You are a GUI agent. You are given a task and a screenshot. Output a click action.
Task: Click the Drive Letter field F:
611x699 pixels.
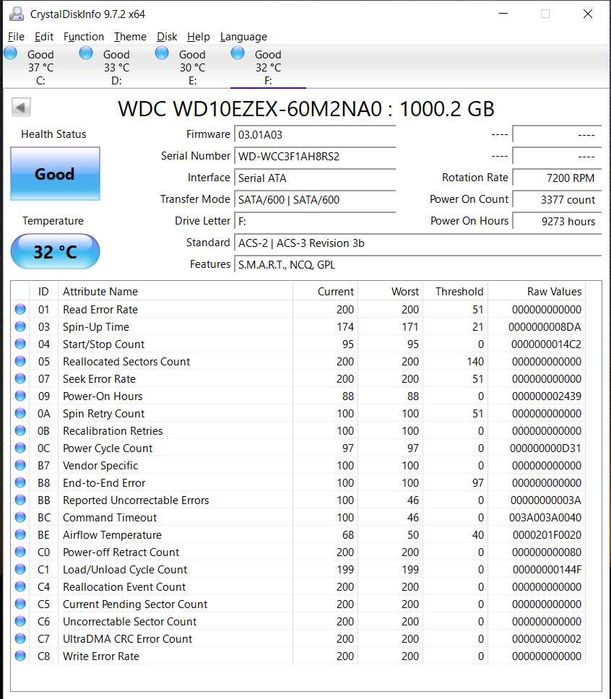click(x=315, y=222)
